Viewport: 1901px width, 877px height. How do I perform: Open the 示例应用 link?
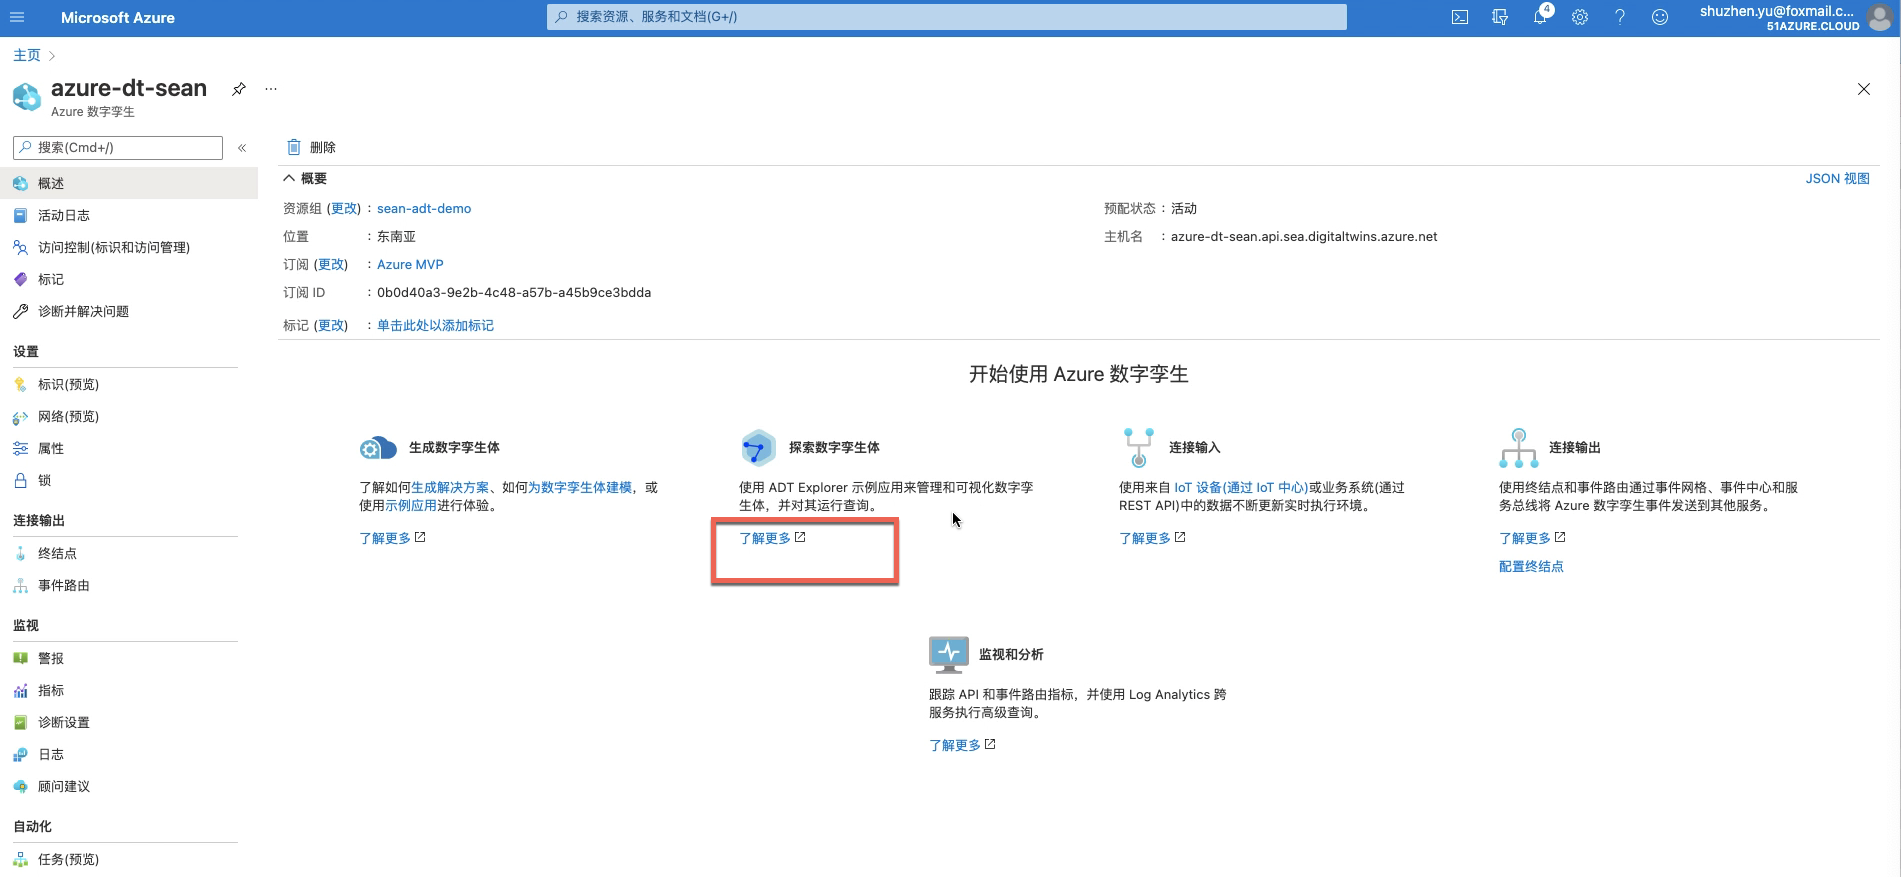[411, 505]
